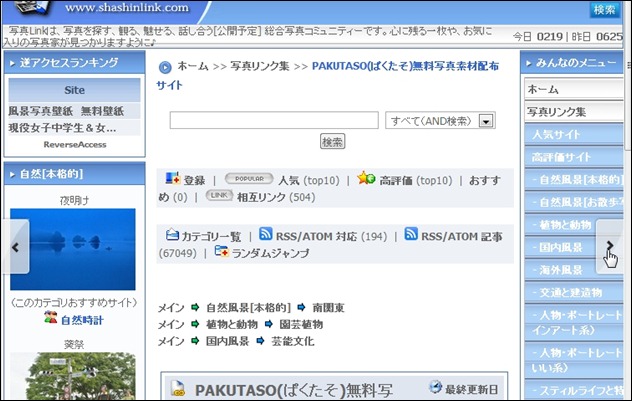Screen dimensions: 632x401
Task: Click RSS icon beside RSS/ATOM 対応
Action: 265,234
